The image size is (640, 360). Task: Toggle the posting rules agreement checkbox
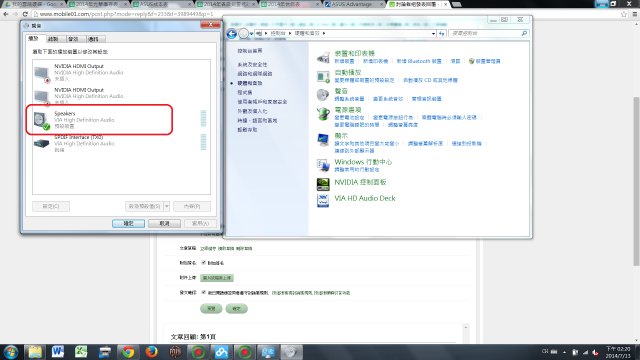click(x=203, y=292)
